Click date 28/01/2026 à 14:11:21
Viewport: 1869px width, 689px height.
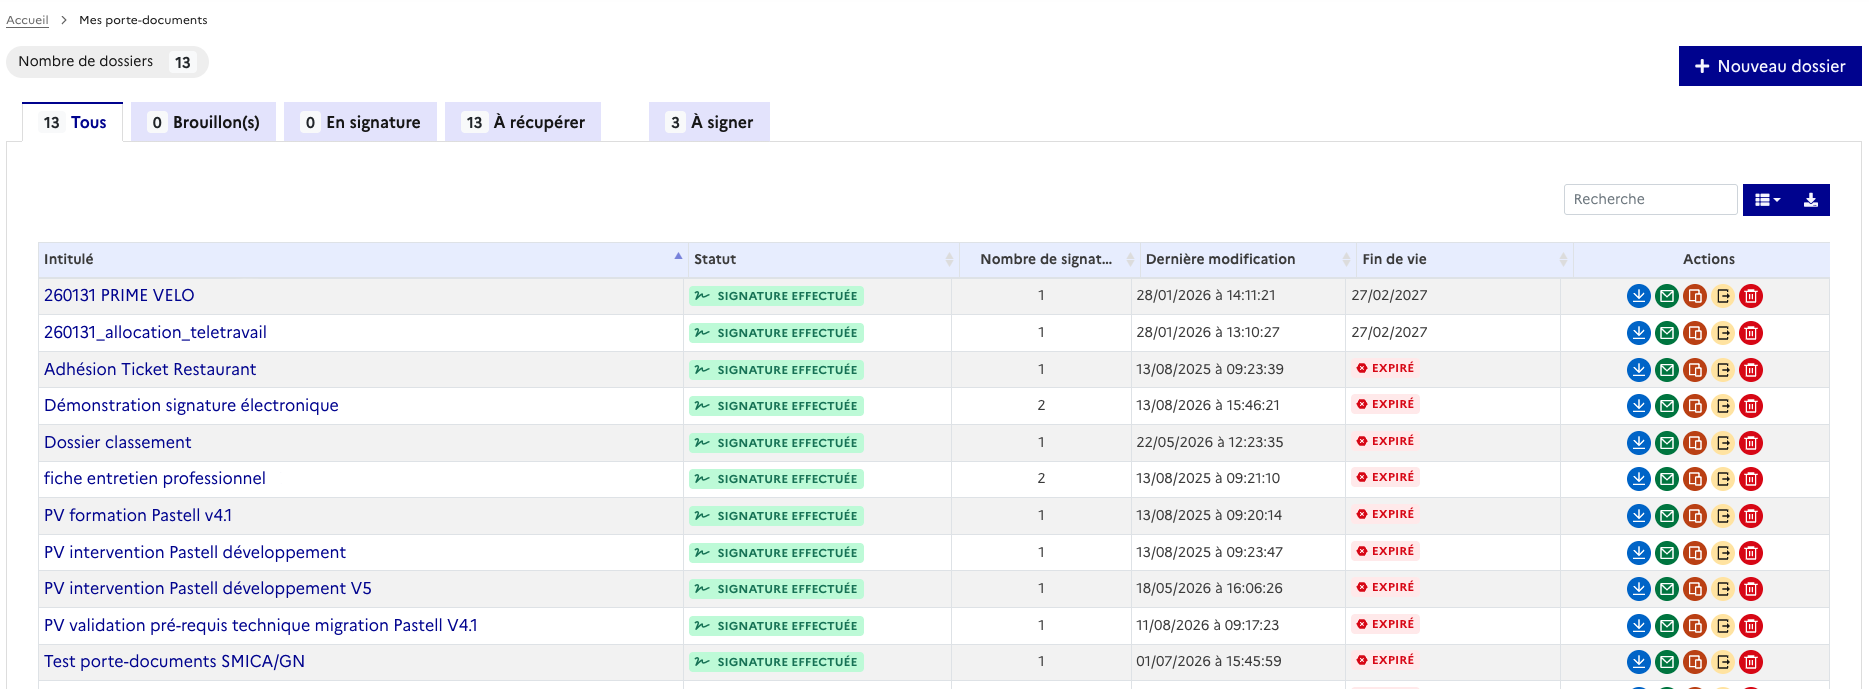coord(1206,295)
